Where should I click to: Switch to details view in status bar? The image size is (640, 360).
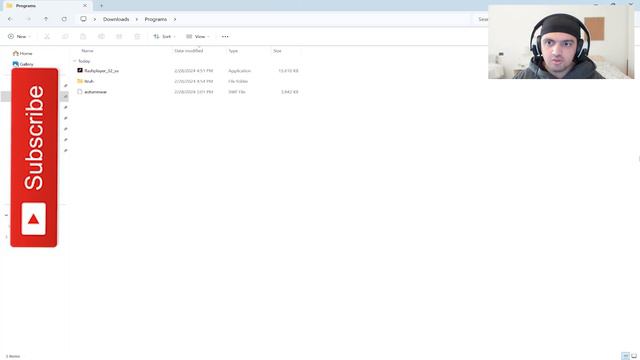pyautogui.click(x=625, y=356)
